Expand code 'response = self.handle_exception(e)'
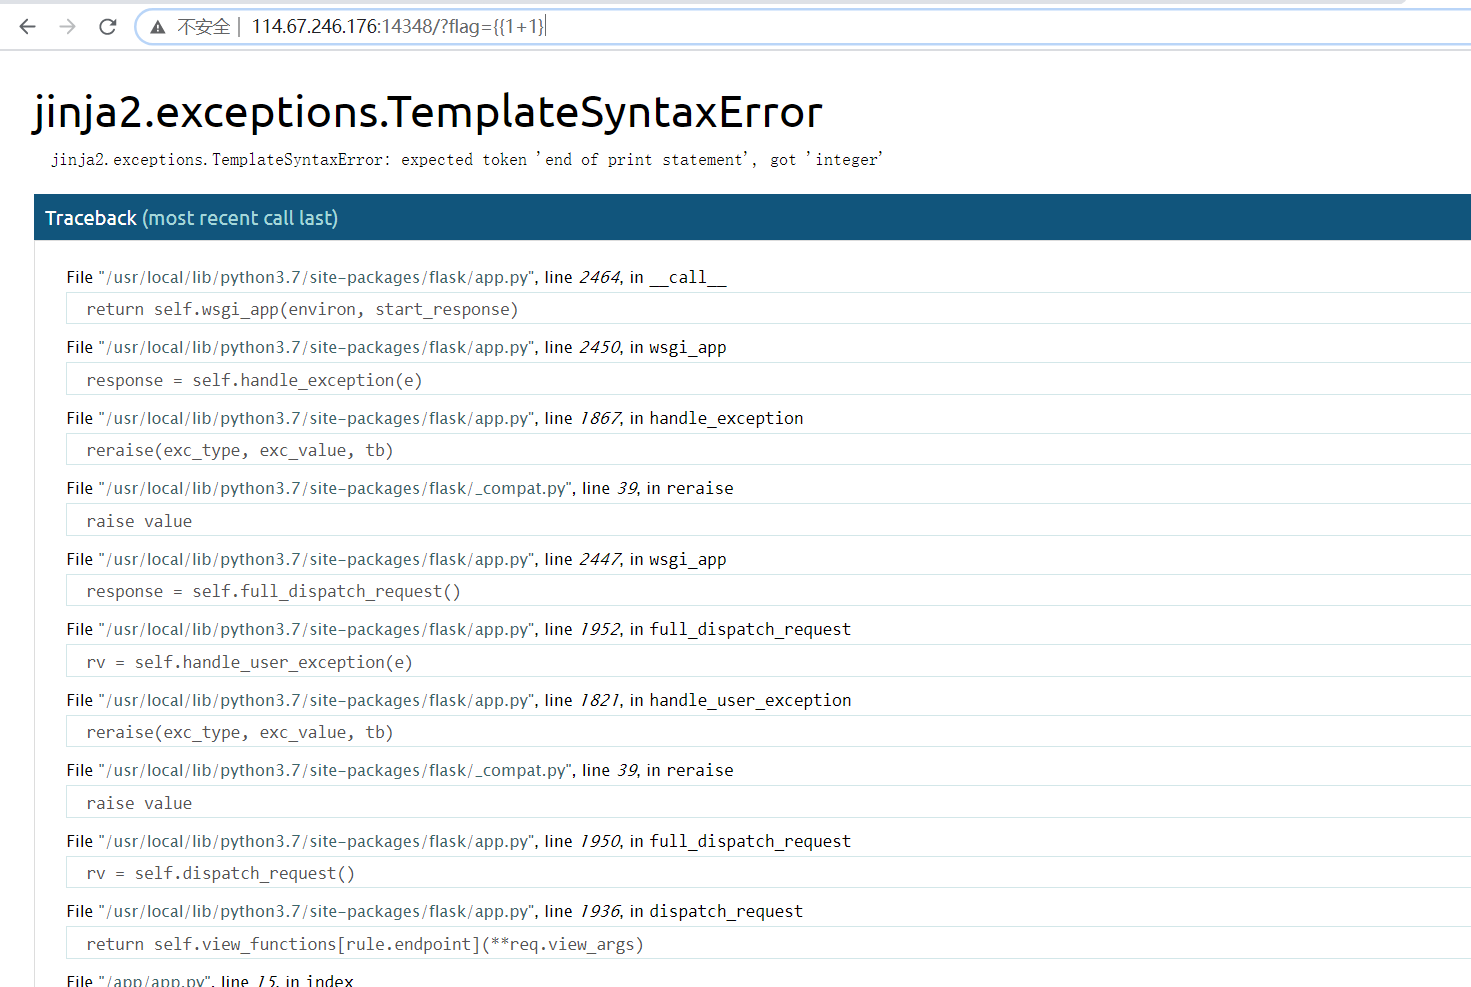The width and height of the screenshot is (1471, 987). point(768,380)
